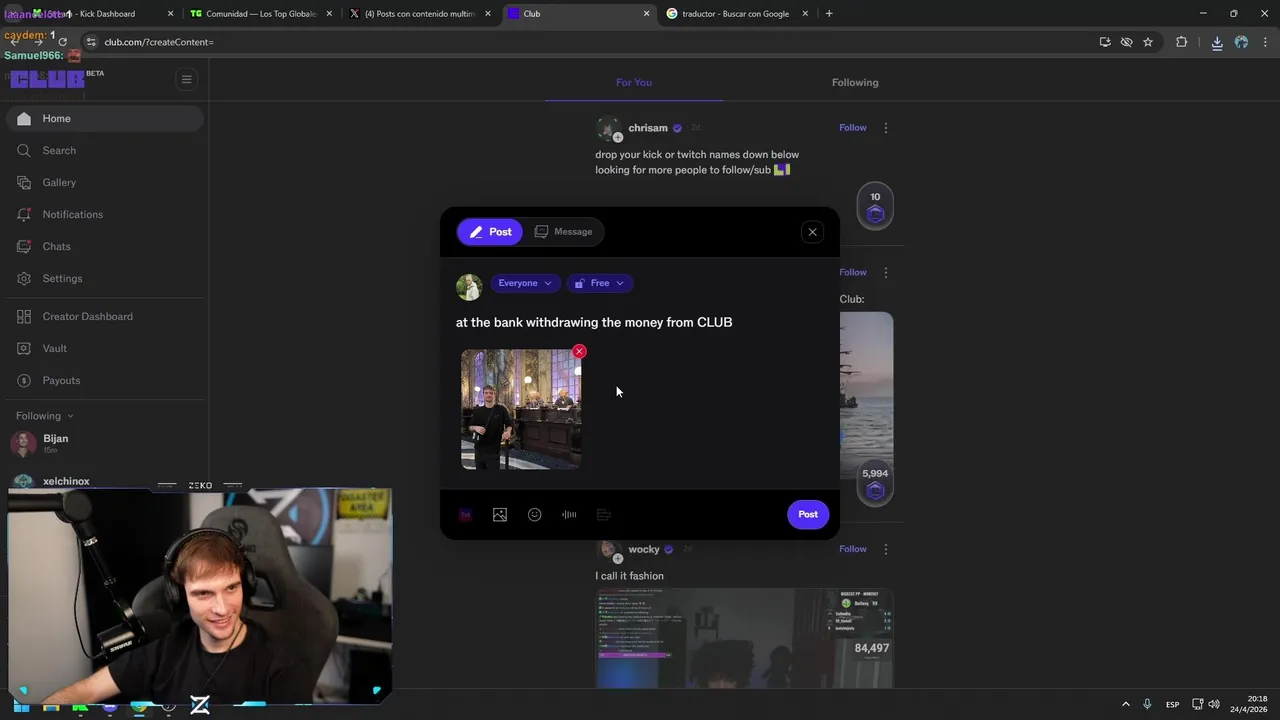The image size is (1280, 720).
Task: Collapse the Following section in sidebar
Action: pos(45,416)
